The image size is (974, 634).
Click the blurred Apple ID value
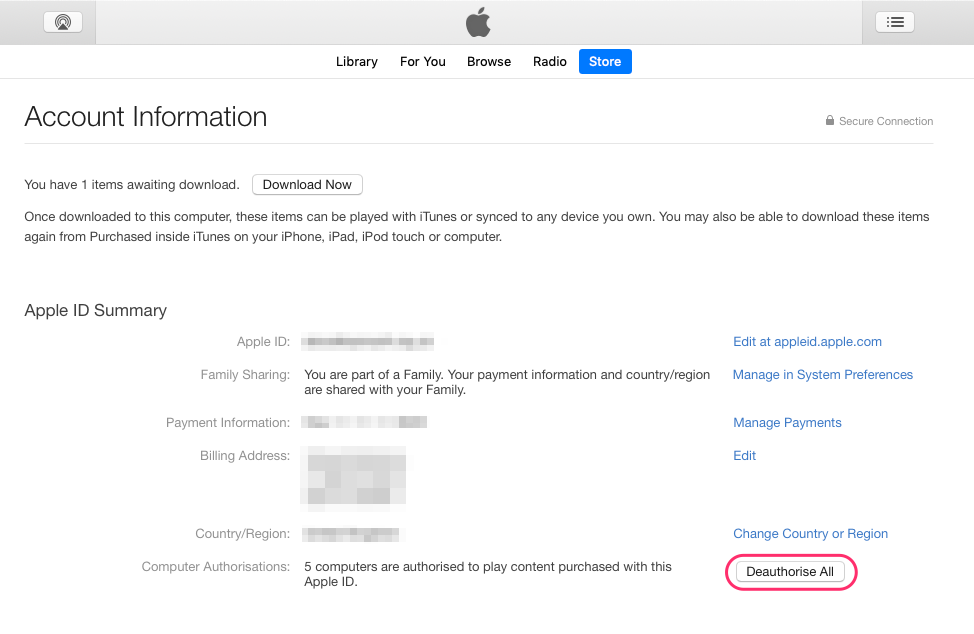coord(367,341)
